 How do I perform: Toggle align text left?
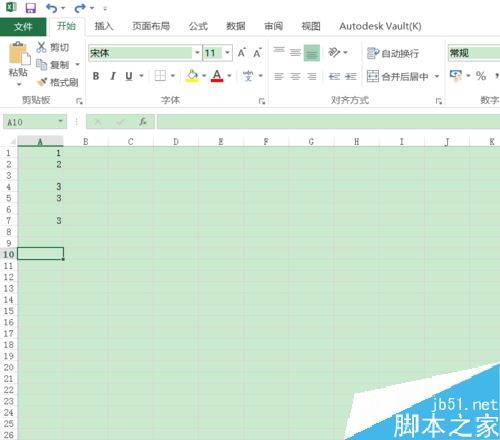pos(279,77)
